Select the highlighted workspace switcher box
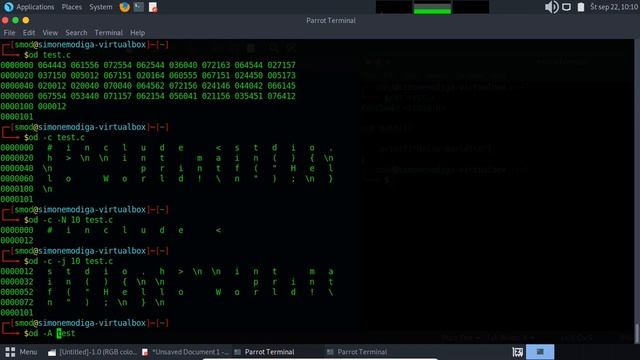This screenshot has width=640, height=360. 540,352
